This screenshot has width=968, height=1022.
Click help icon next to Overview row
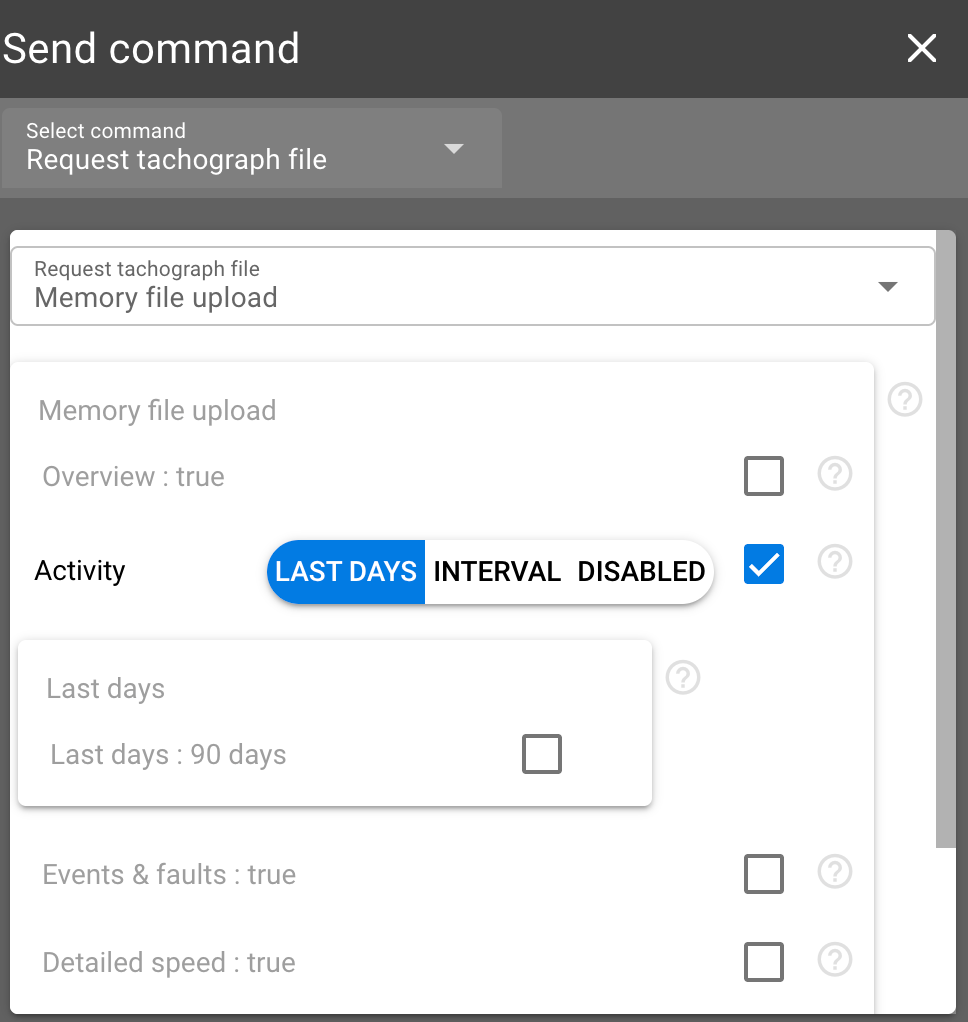click(x=834, y=474)
